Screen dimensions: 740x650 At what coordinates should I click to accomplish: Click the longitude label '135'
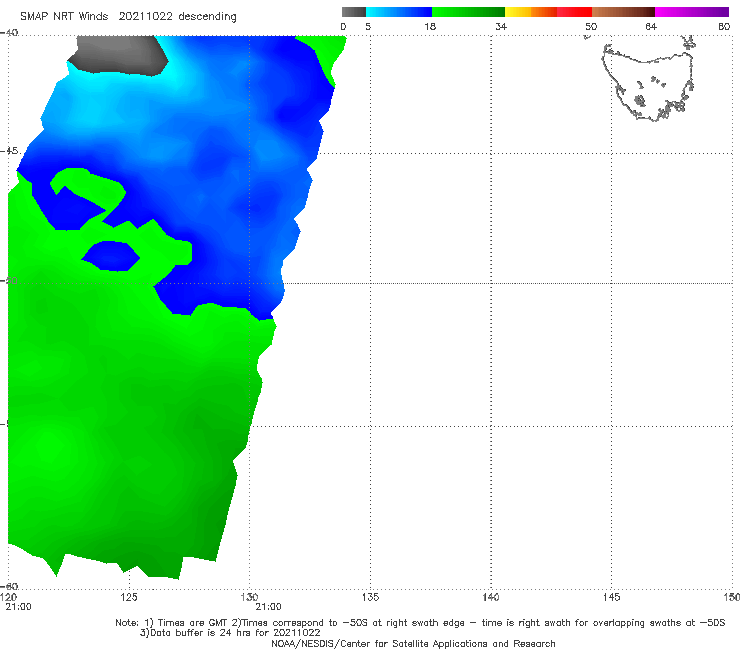tap(370, 597)
